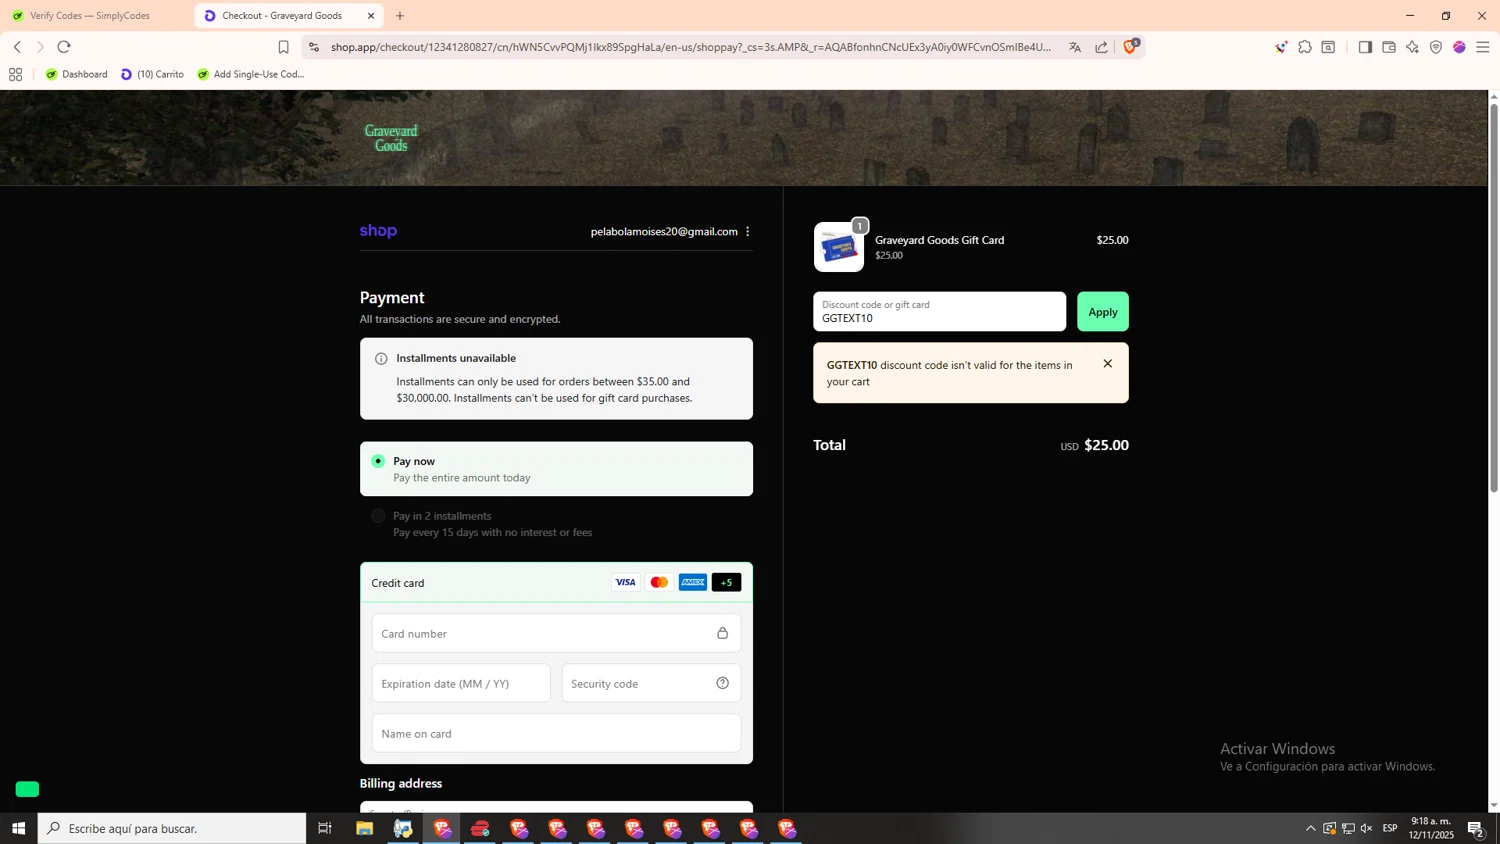
Task: Edit the discount code or gift card field
Action: 939,311
